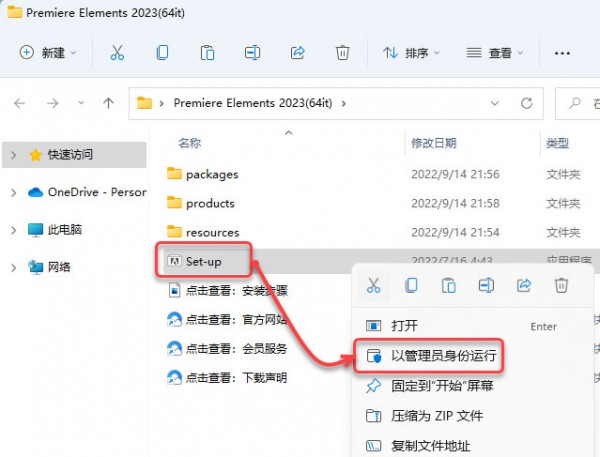Click the Delete icon in the context menu

click(561, 285)
